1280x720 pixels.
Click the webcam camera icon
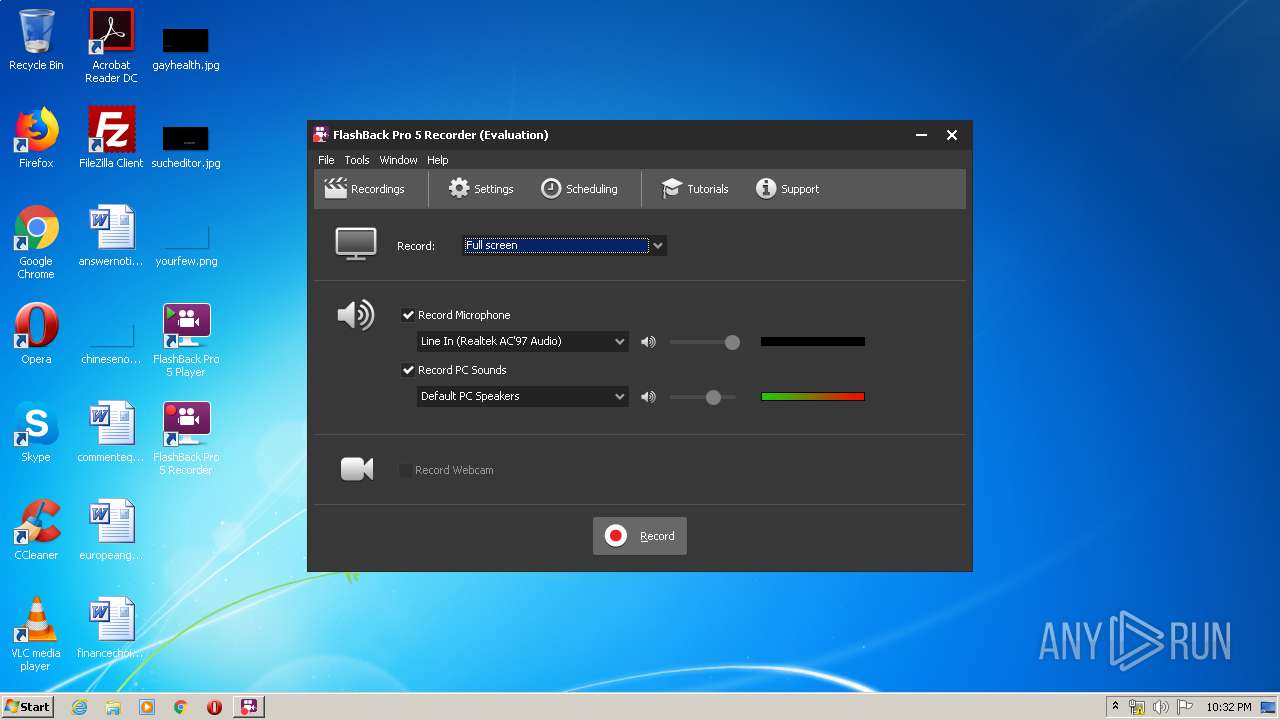click(357, 469)
